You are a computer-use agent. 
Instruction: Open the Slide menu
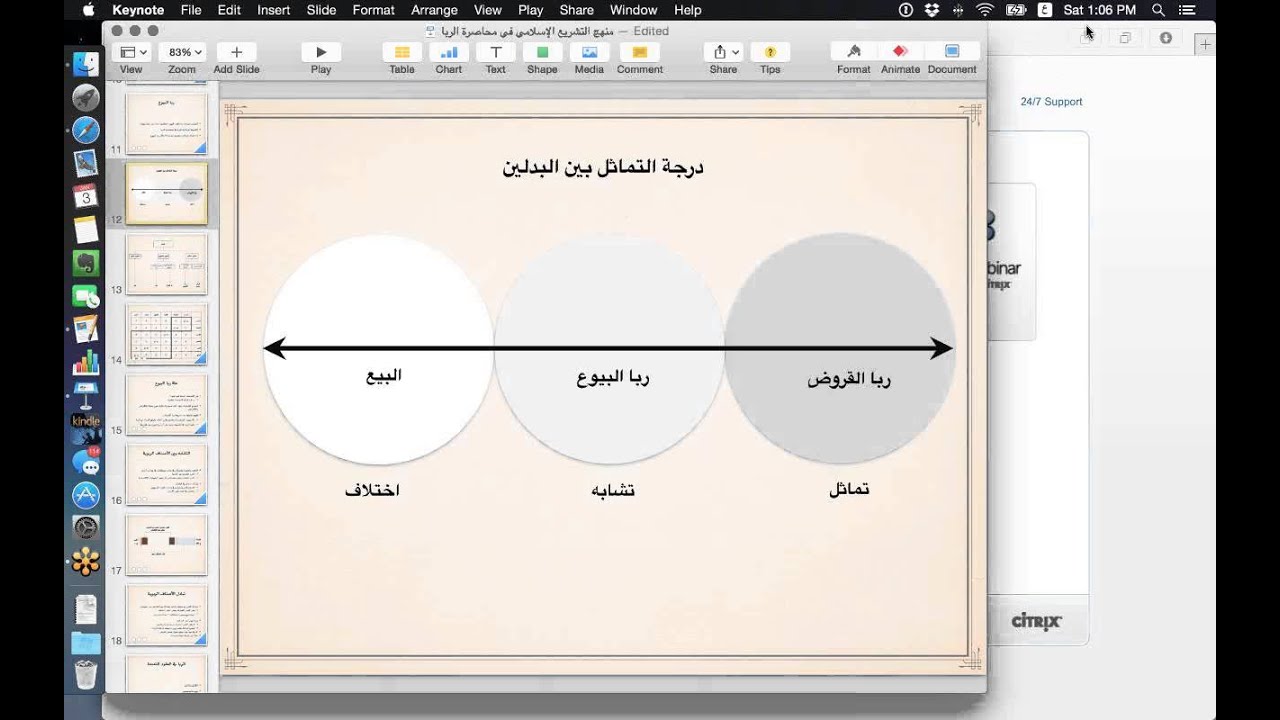click(321, 10)
